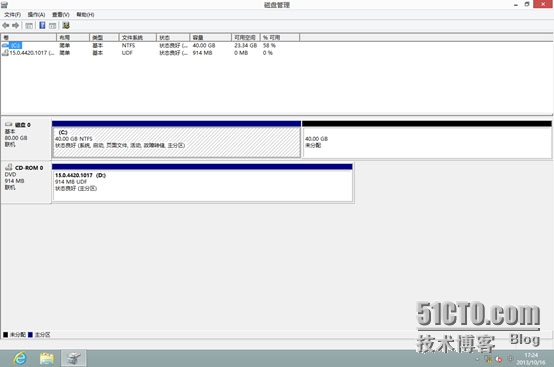
Task: Click the blue 主分区 legend swatch
Action: (30, 335)
